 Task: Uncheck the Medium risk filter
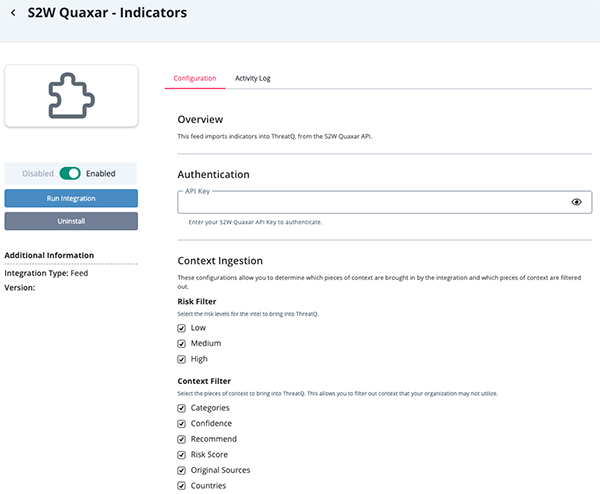(181, 344)
